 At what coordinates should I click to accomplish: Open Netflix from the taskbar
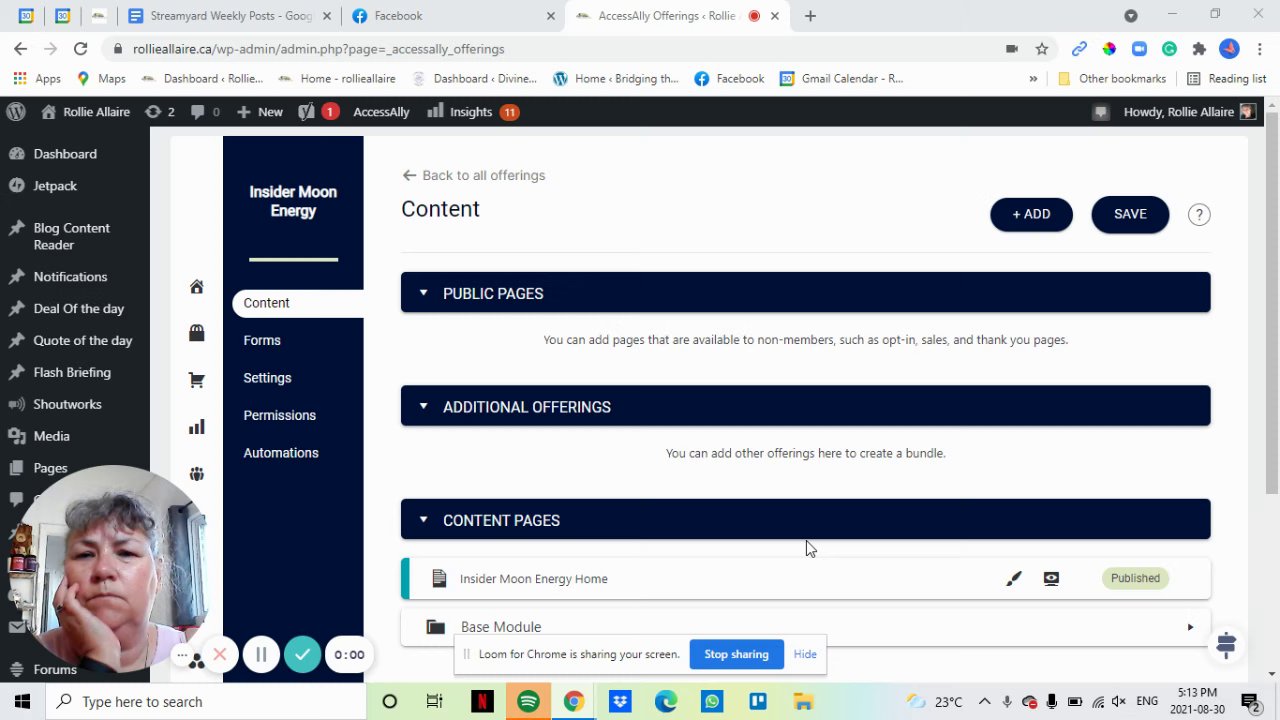482,702
